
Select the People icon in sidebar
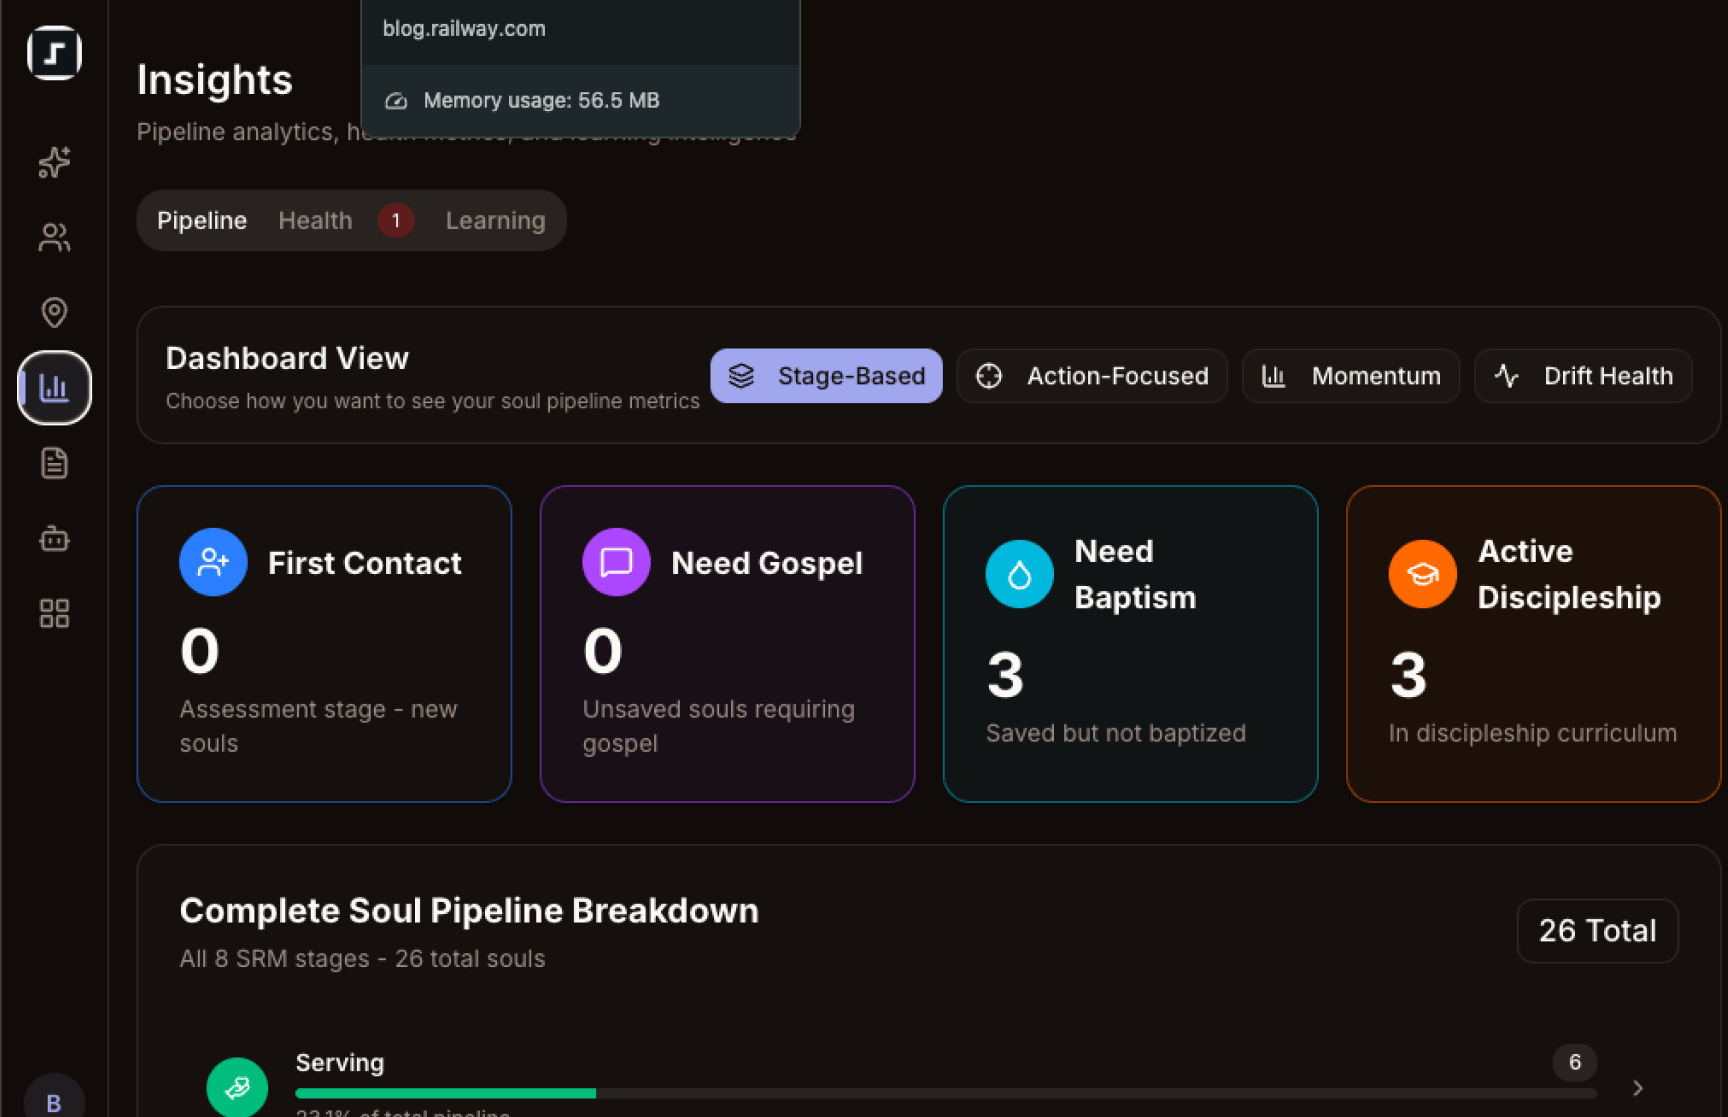54,237
